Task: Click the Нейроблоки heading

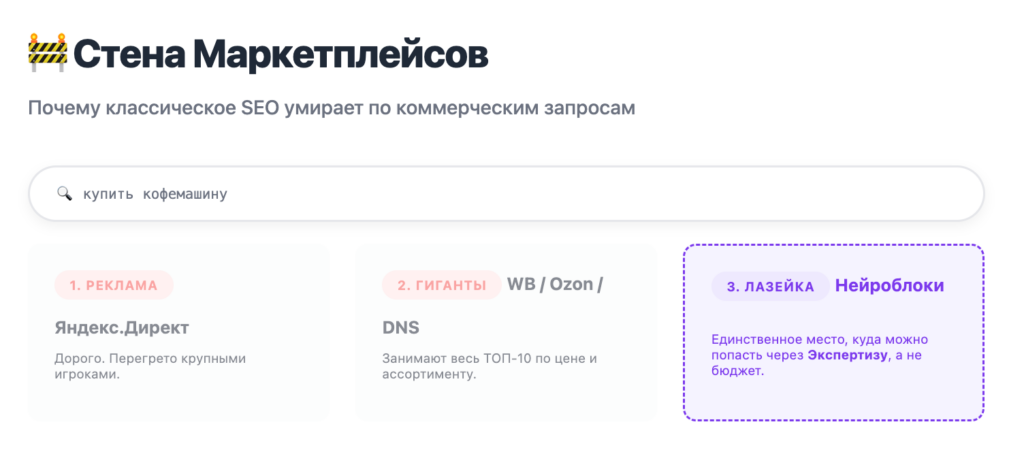Action: coord(889,285)
